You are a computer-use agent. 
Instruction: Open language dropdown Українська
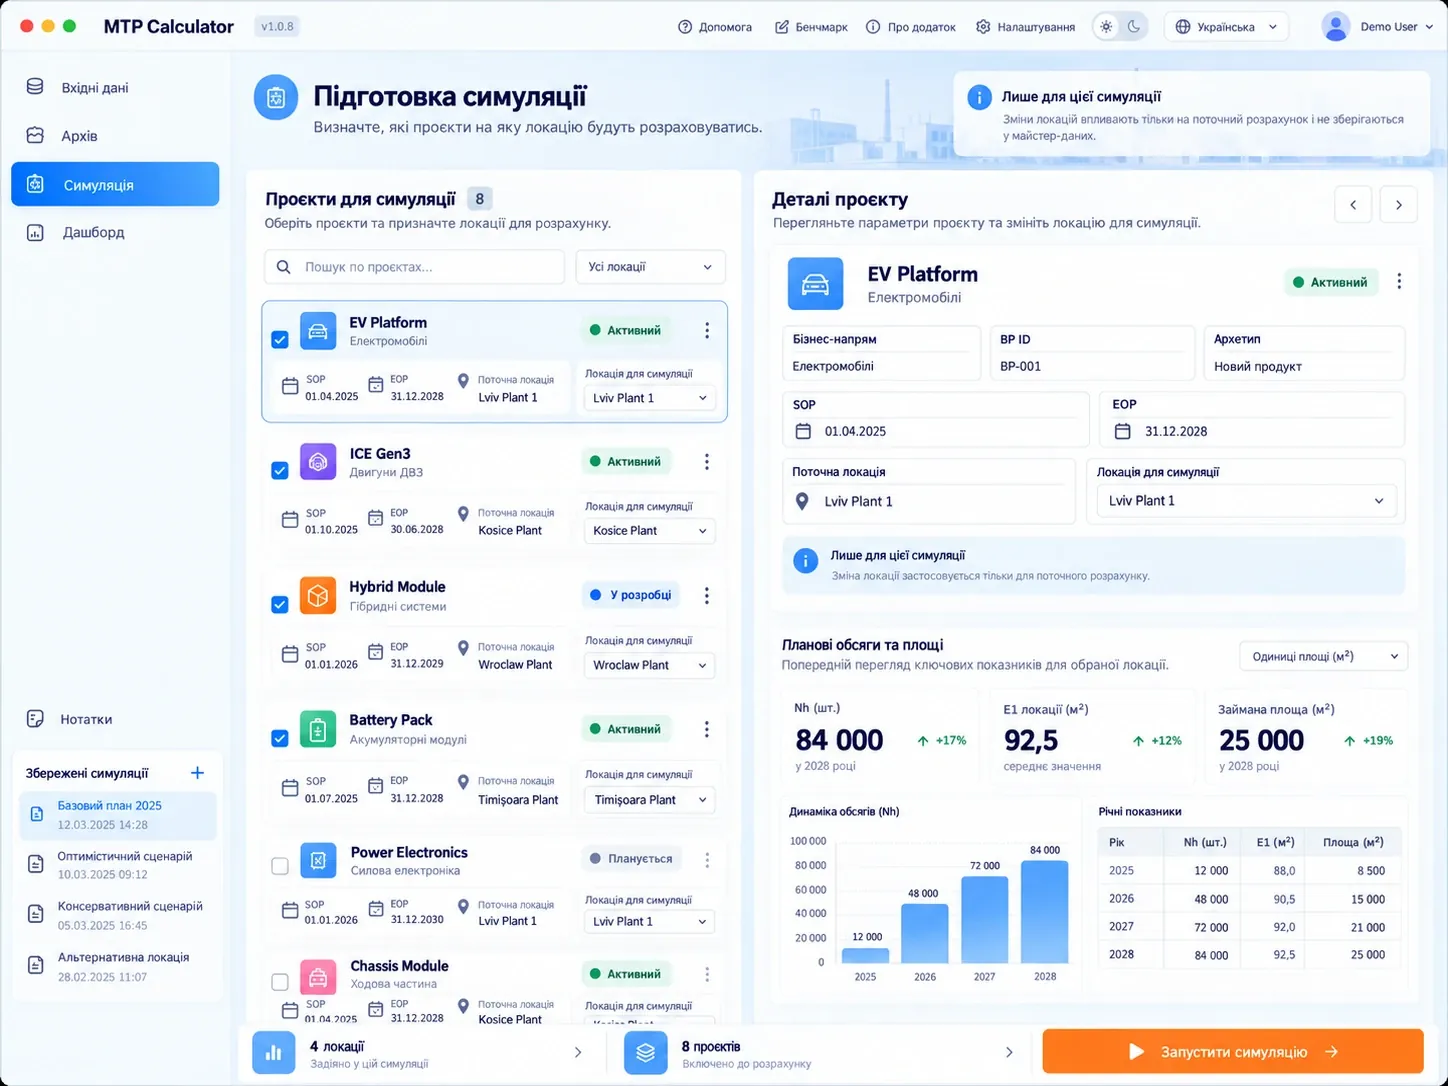click(x=1226, y=27)
